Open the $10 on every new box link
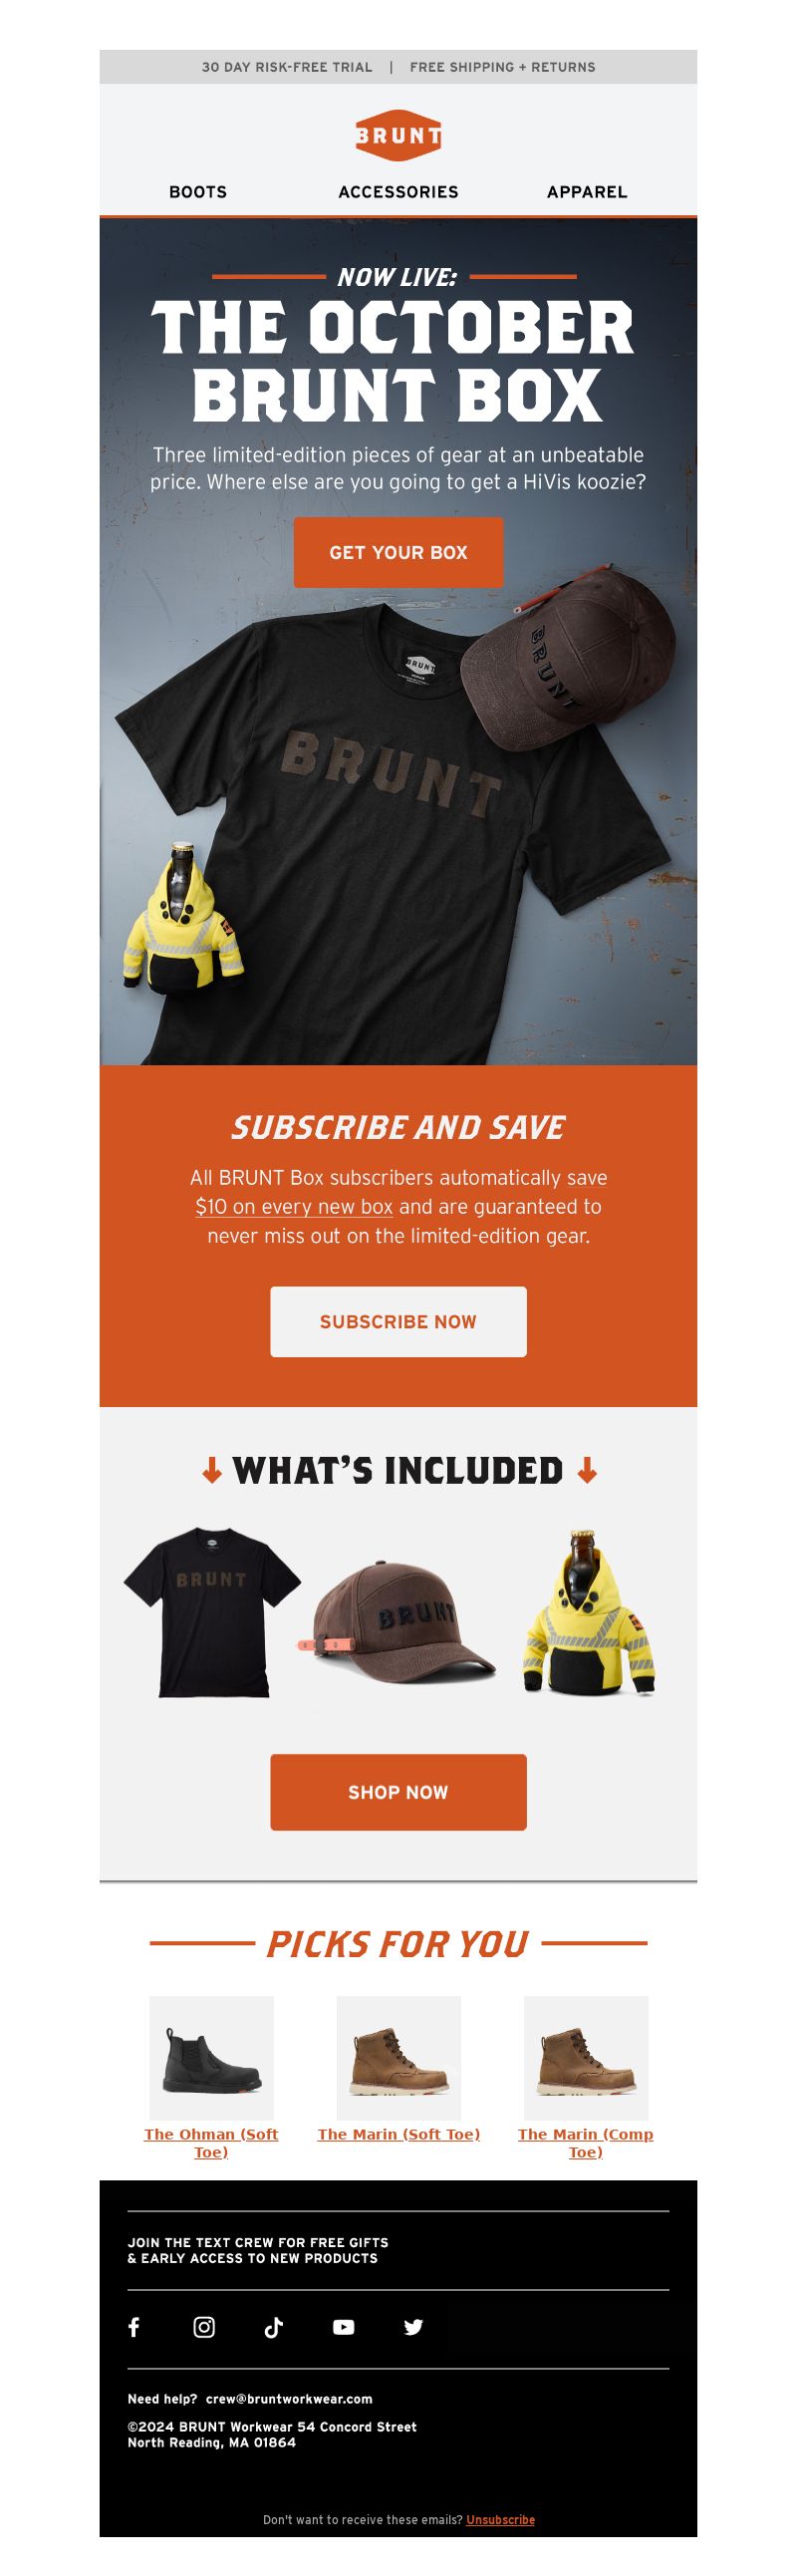The image size is (797, 2576). coord(294,1206)
